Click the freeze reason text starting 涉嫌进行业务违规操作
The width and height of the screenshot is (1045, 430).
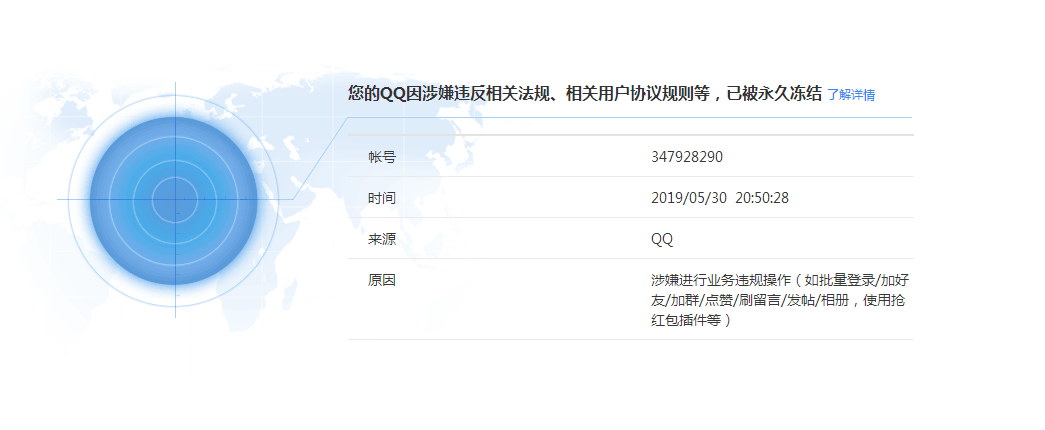[780, 300]
